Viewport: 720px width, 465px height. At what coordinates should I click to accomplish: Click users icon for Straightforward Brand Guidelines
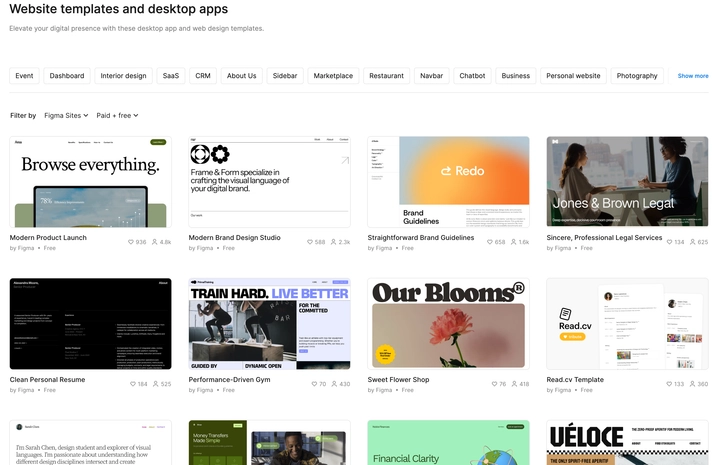(513, 242)
